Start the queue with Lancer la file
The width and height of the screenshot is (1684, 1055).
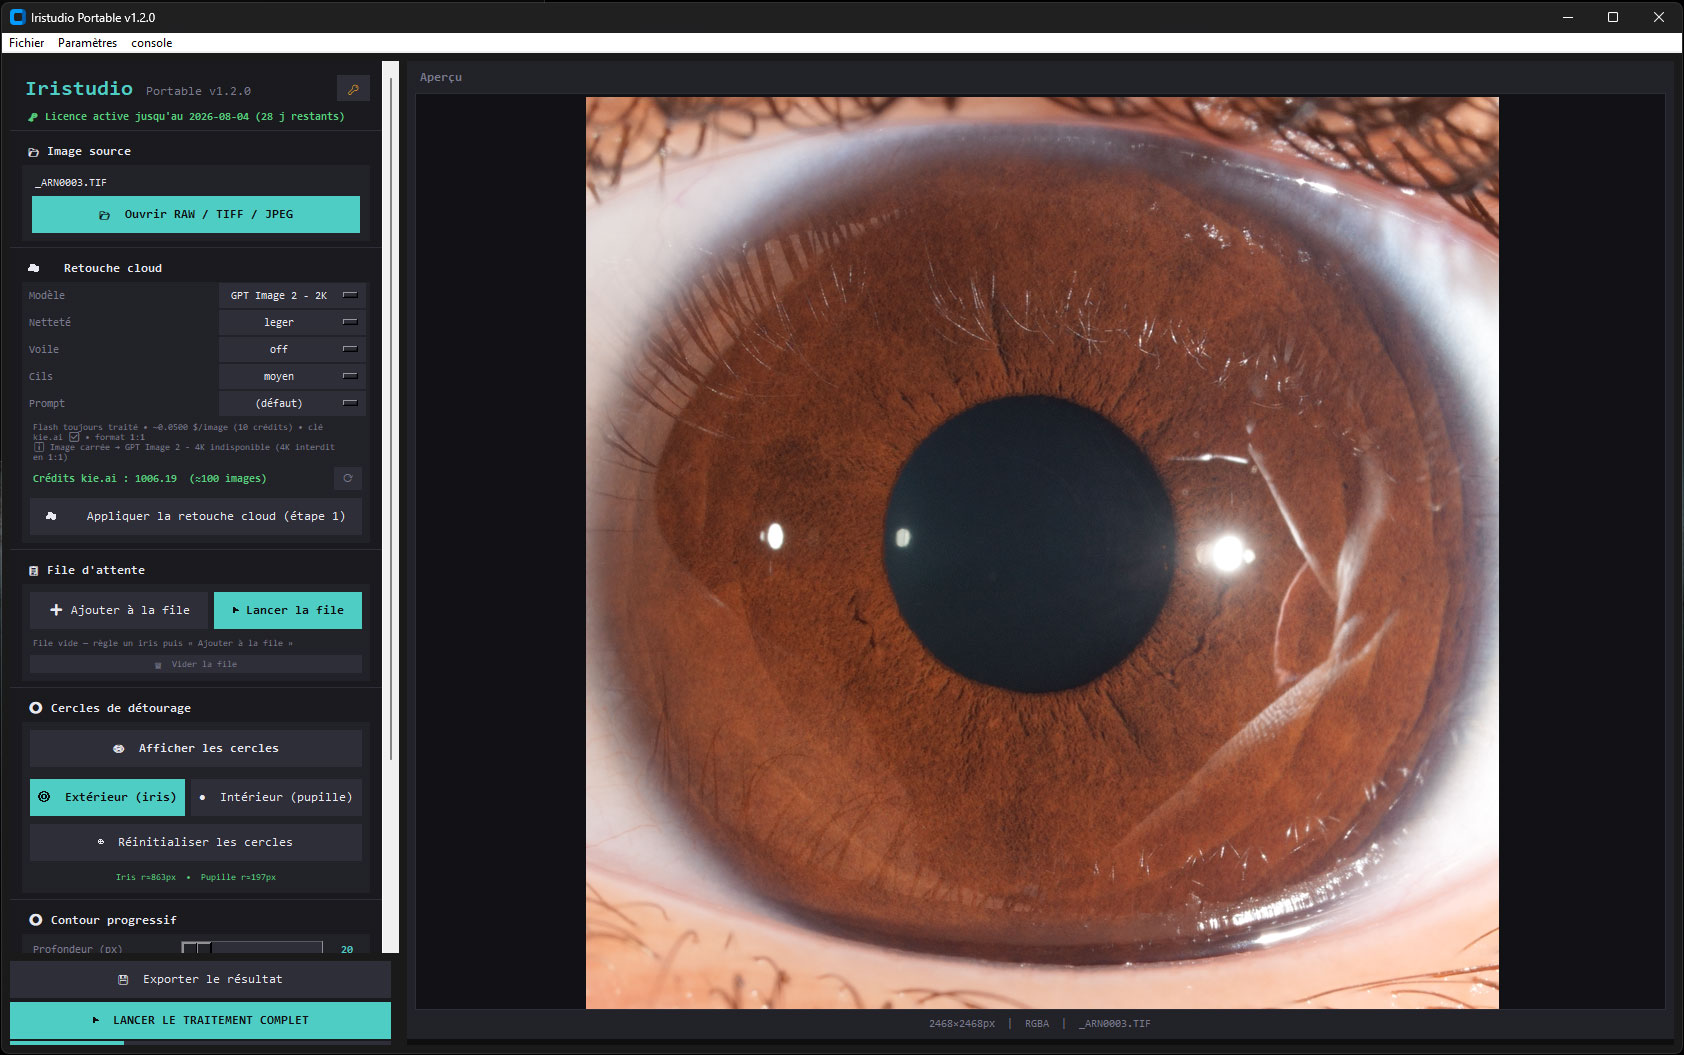click(288, 610)
